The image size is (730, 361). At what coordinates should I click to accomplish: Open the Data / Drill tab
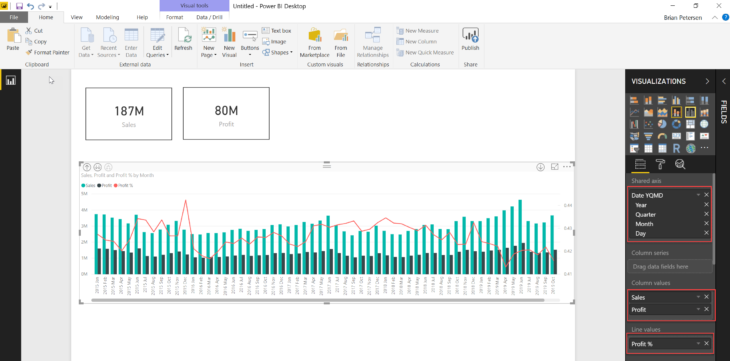click(210, 17)
